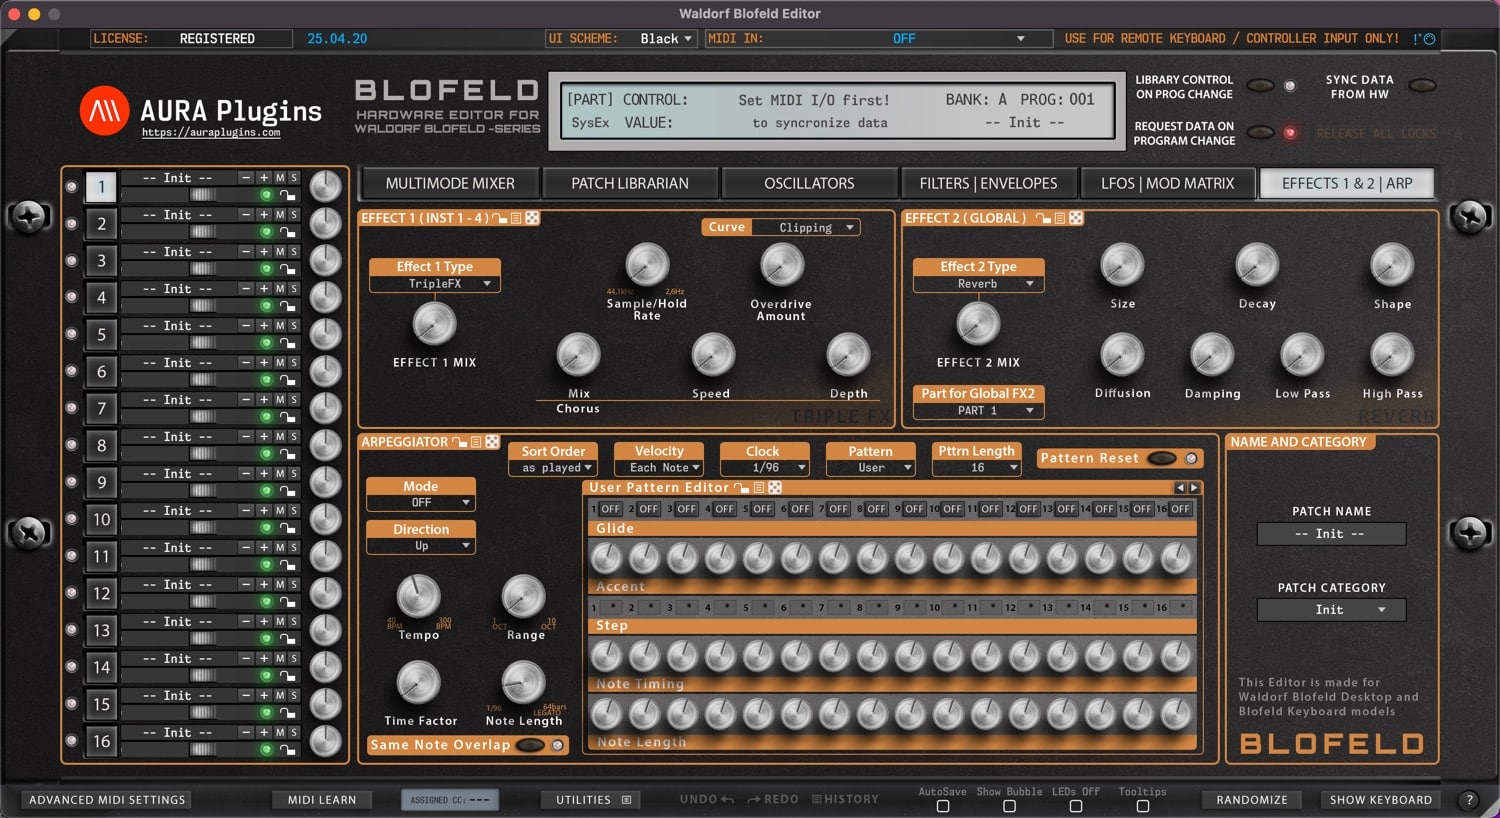Randomize Effect 2 with the dice icon

click(x=1076, y=218)
